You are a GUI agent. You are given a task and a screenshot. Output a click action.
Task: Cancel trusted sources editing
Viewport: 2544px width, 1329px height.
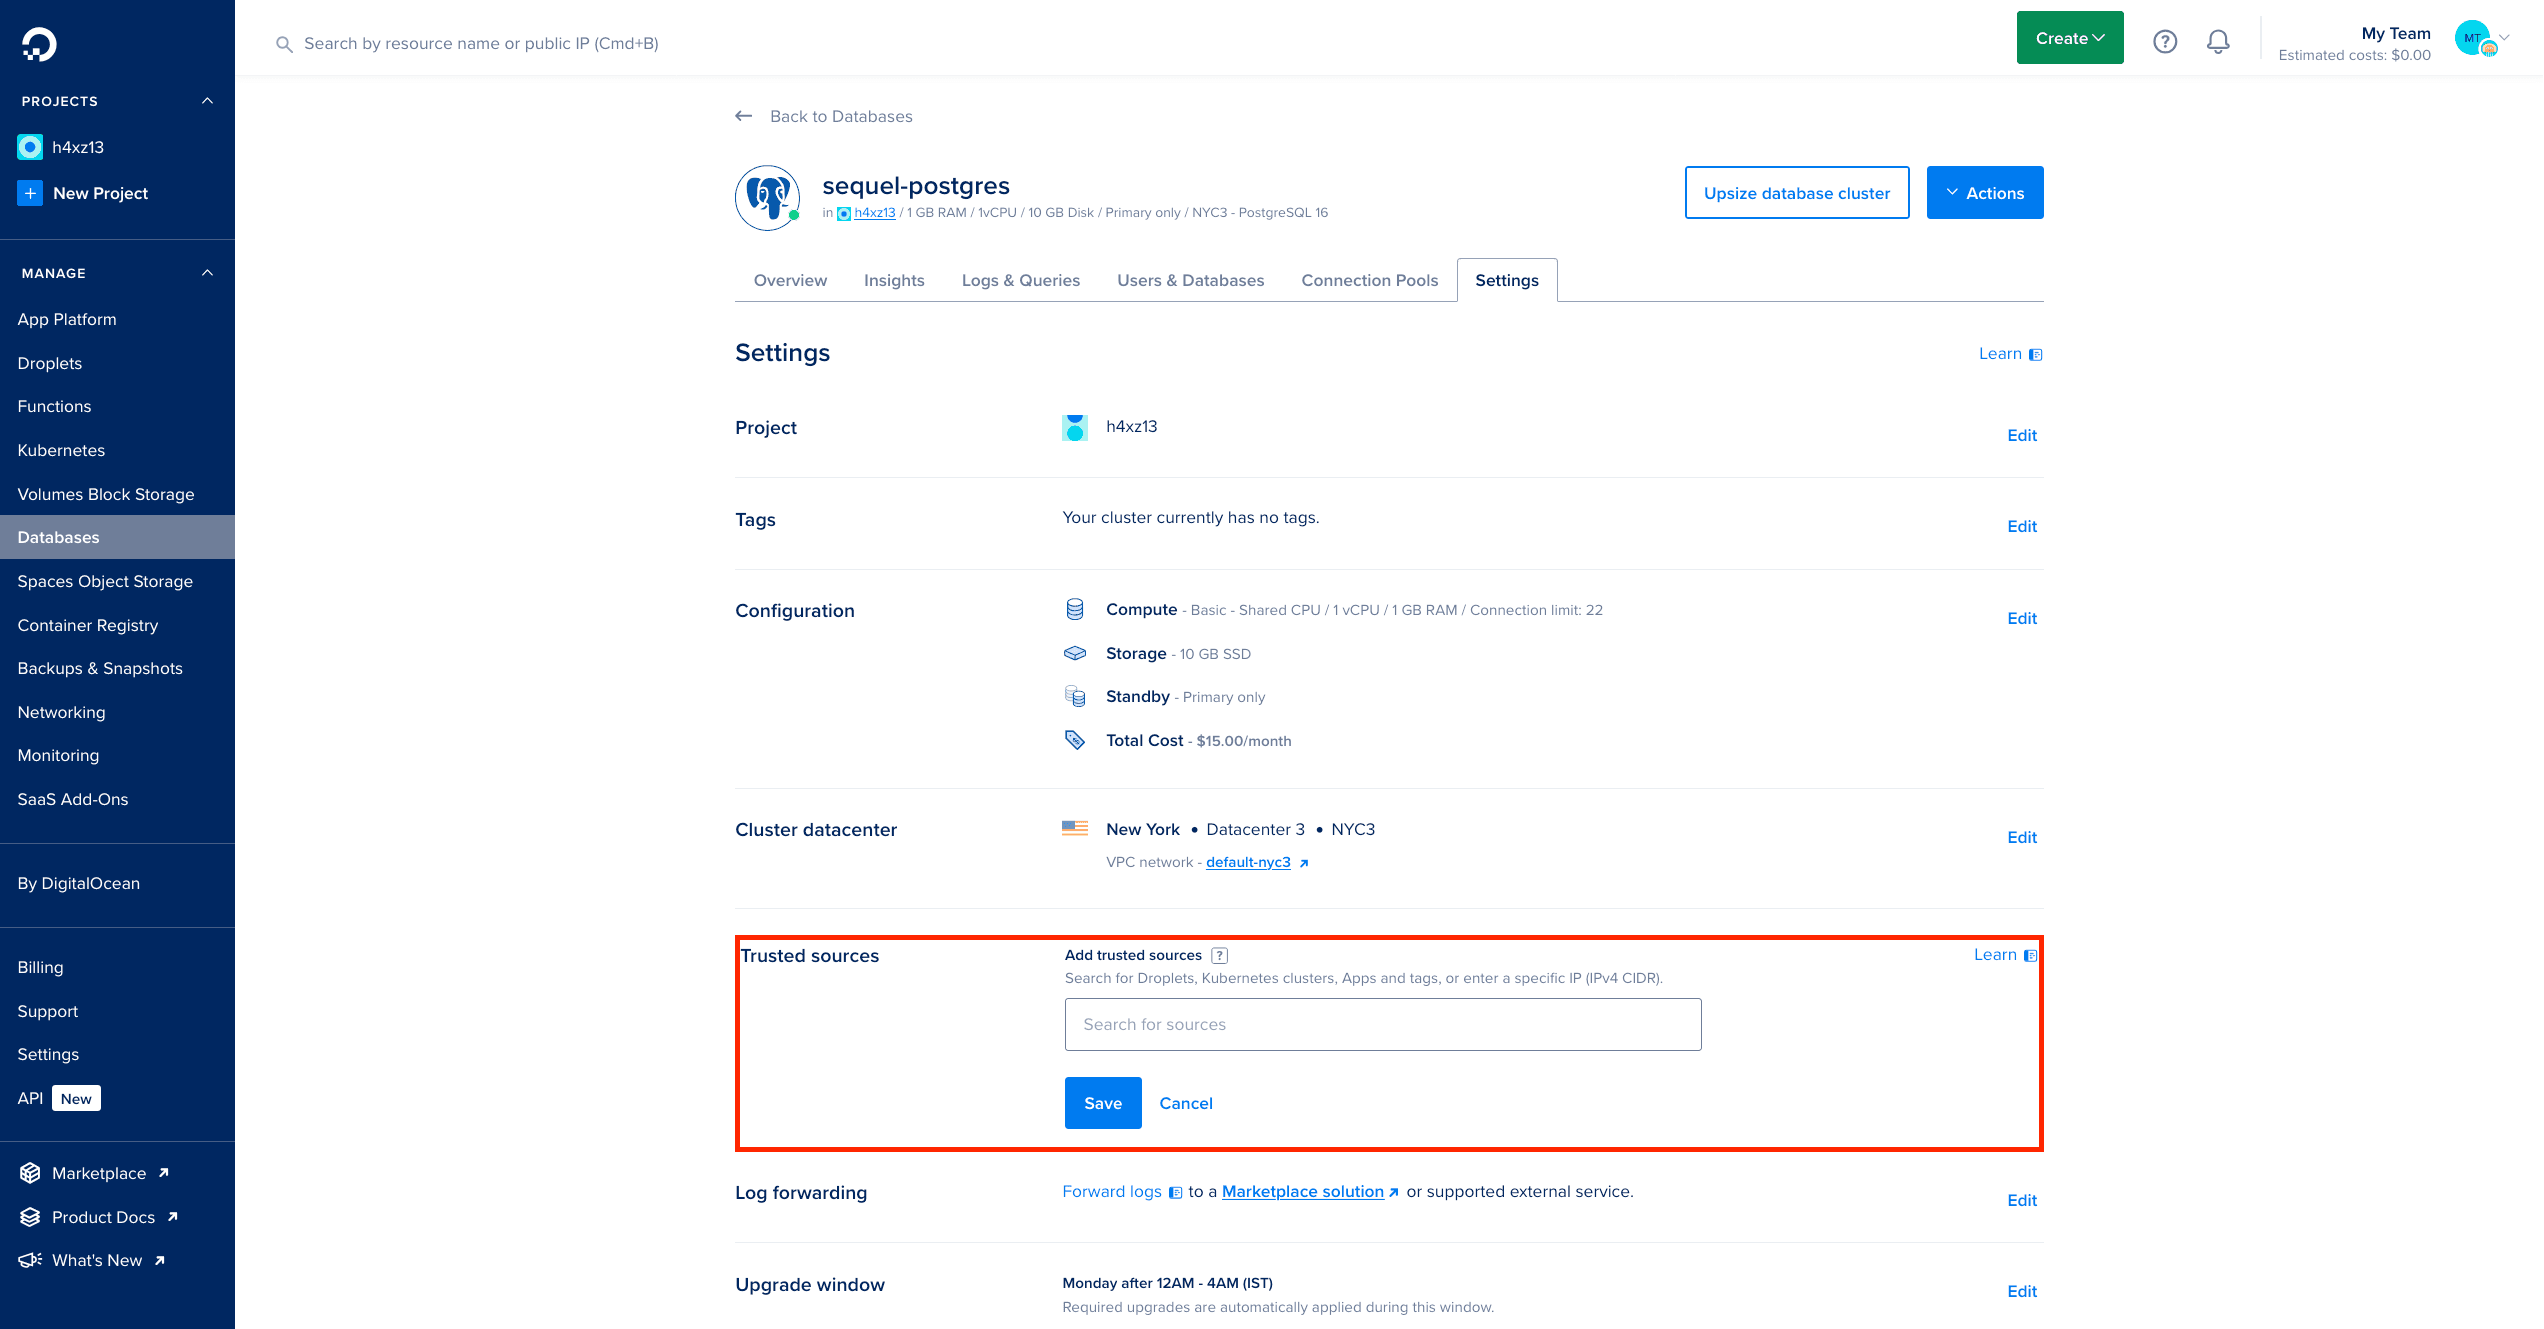pos(1186,1103)
